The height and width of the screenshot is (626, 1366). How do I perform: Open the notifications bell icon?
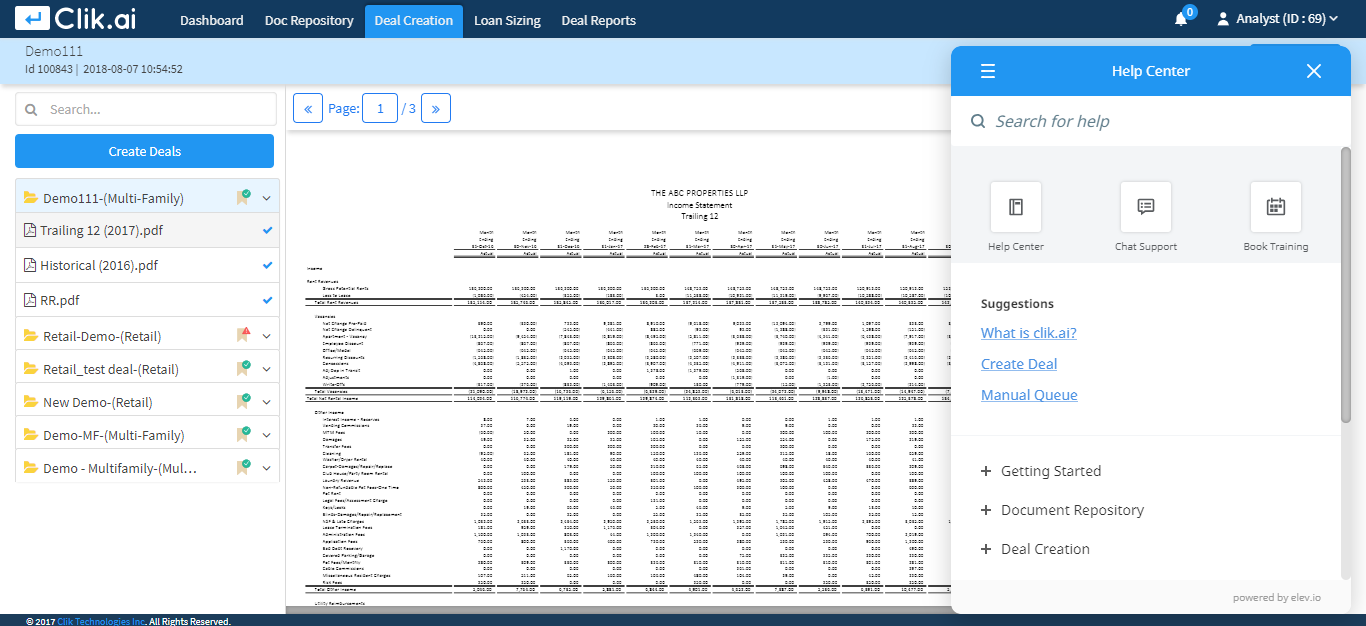click(1182, 19)
